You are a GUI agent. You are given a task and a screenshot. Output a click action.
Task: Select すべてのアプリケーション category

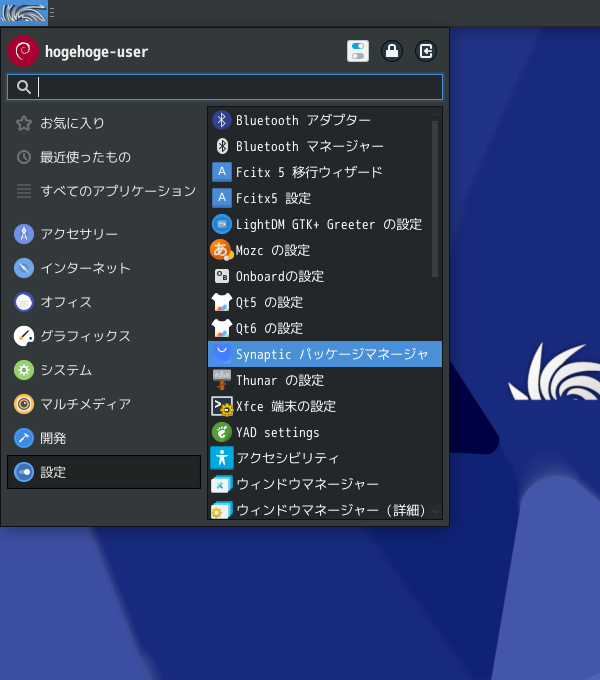(104, 191)
